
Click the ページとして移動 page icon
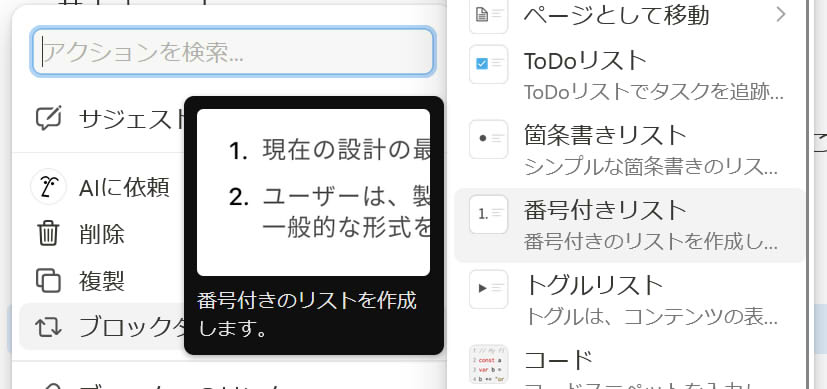click(x=488, y=15)
